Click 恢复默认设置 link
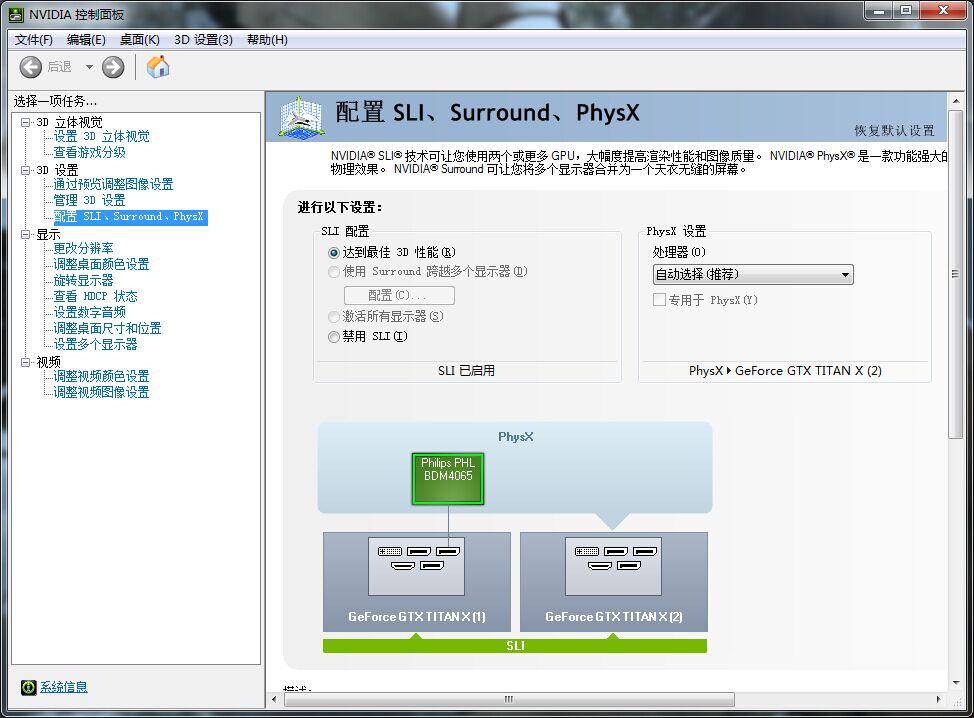Screen dimensions: 974x718 (894, 130)
